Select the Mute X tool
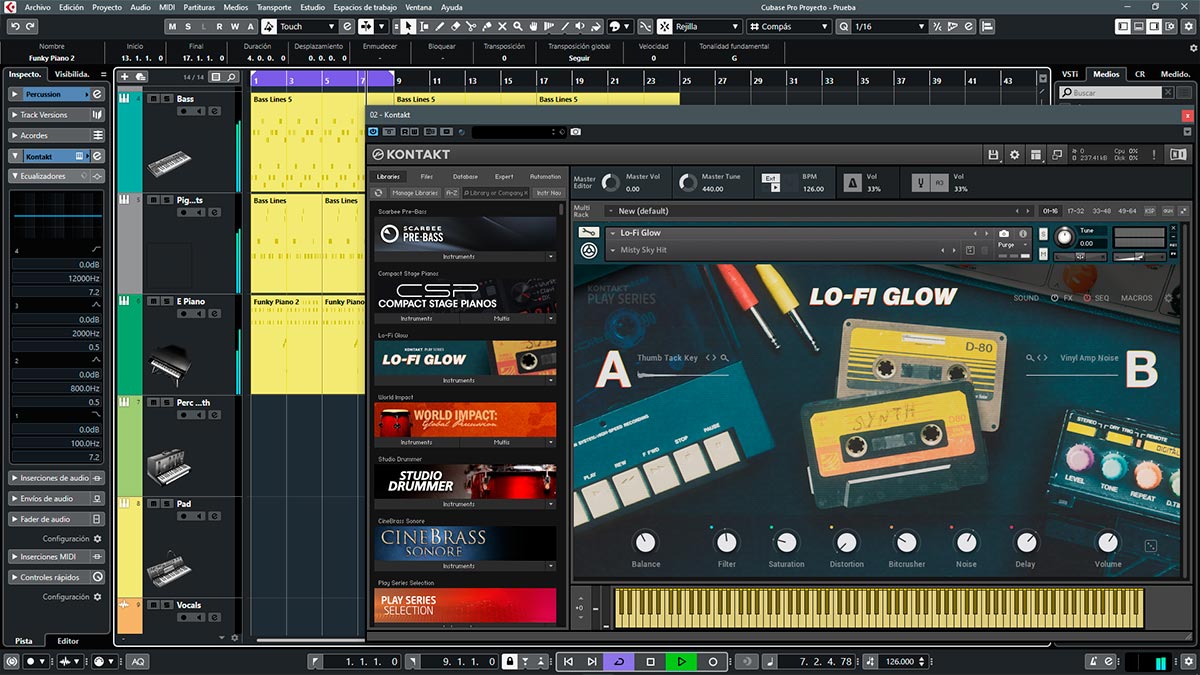Screen dimensions: 1200x675 (502, 26)
